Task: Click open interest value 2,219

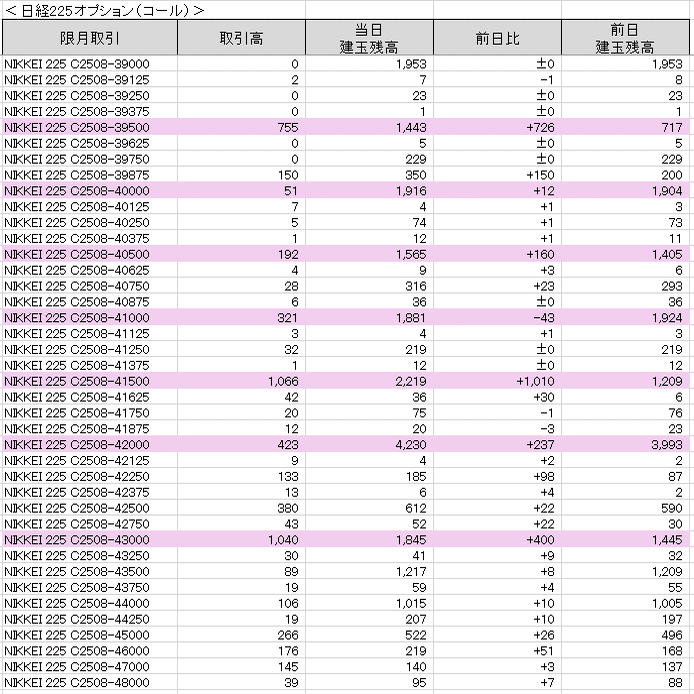Action: pyautogui.click(x=411, y=382)
